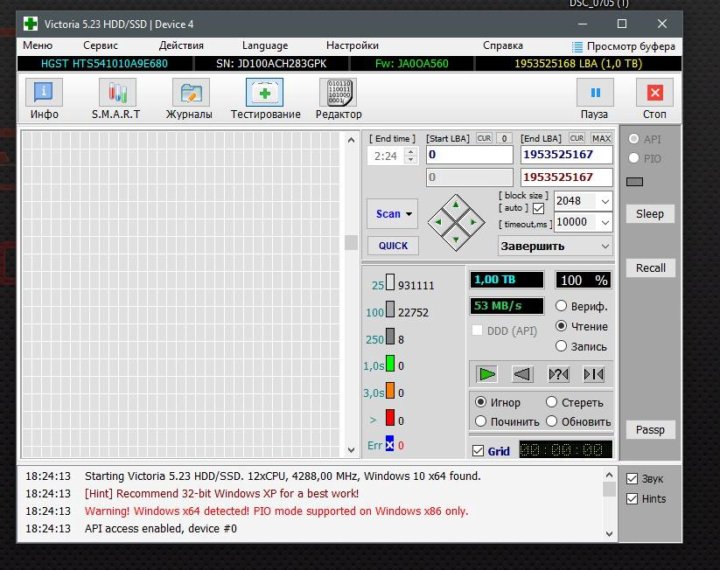Viewport: 720px width, 570px height.
Task: Toggle the Grid checkbox
Action: (477, 451)
